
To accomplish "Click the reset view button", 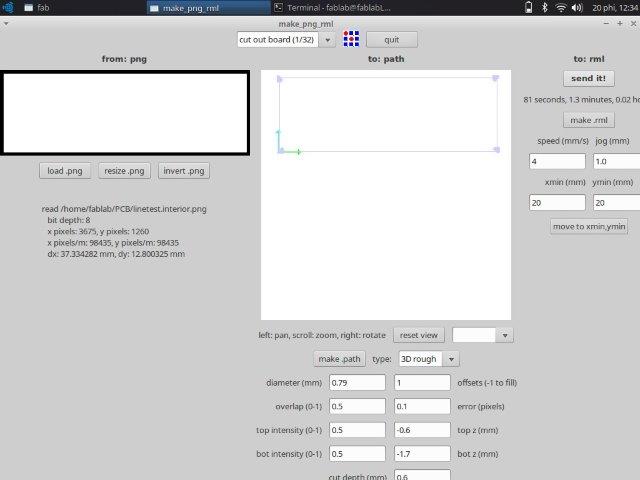I will [419, 335].
